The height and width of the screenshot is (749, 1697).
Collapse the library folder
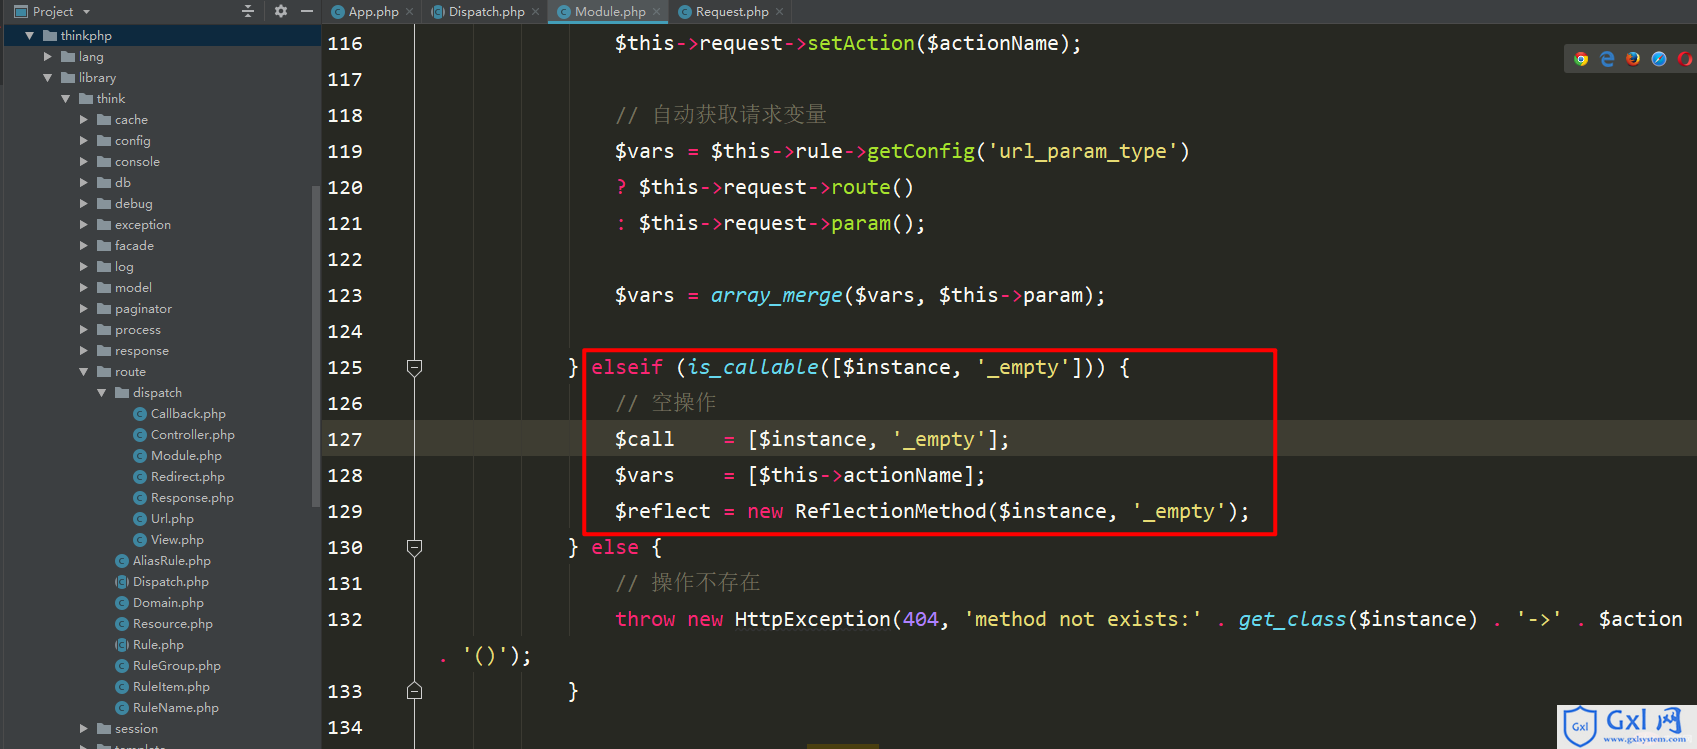click(47, 78)
